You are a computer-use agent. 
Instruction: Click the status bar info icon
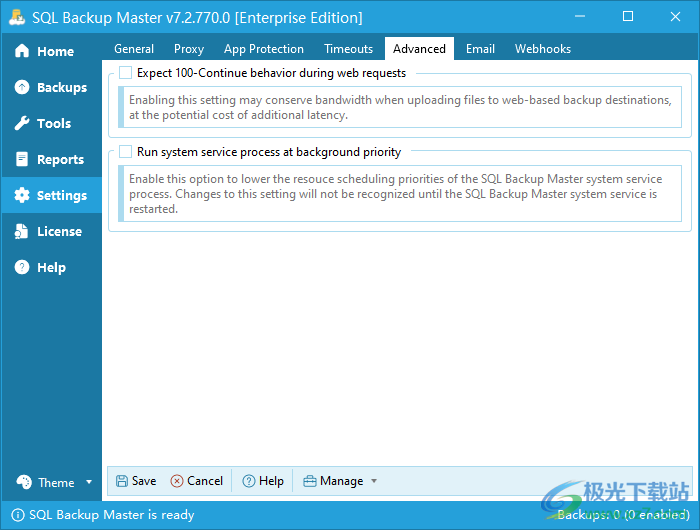coord(17,515)
